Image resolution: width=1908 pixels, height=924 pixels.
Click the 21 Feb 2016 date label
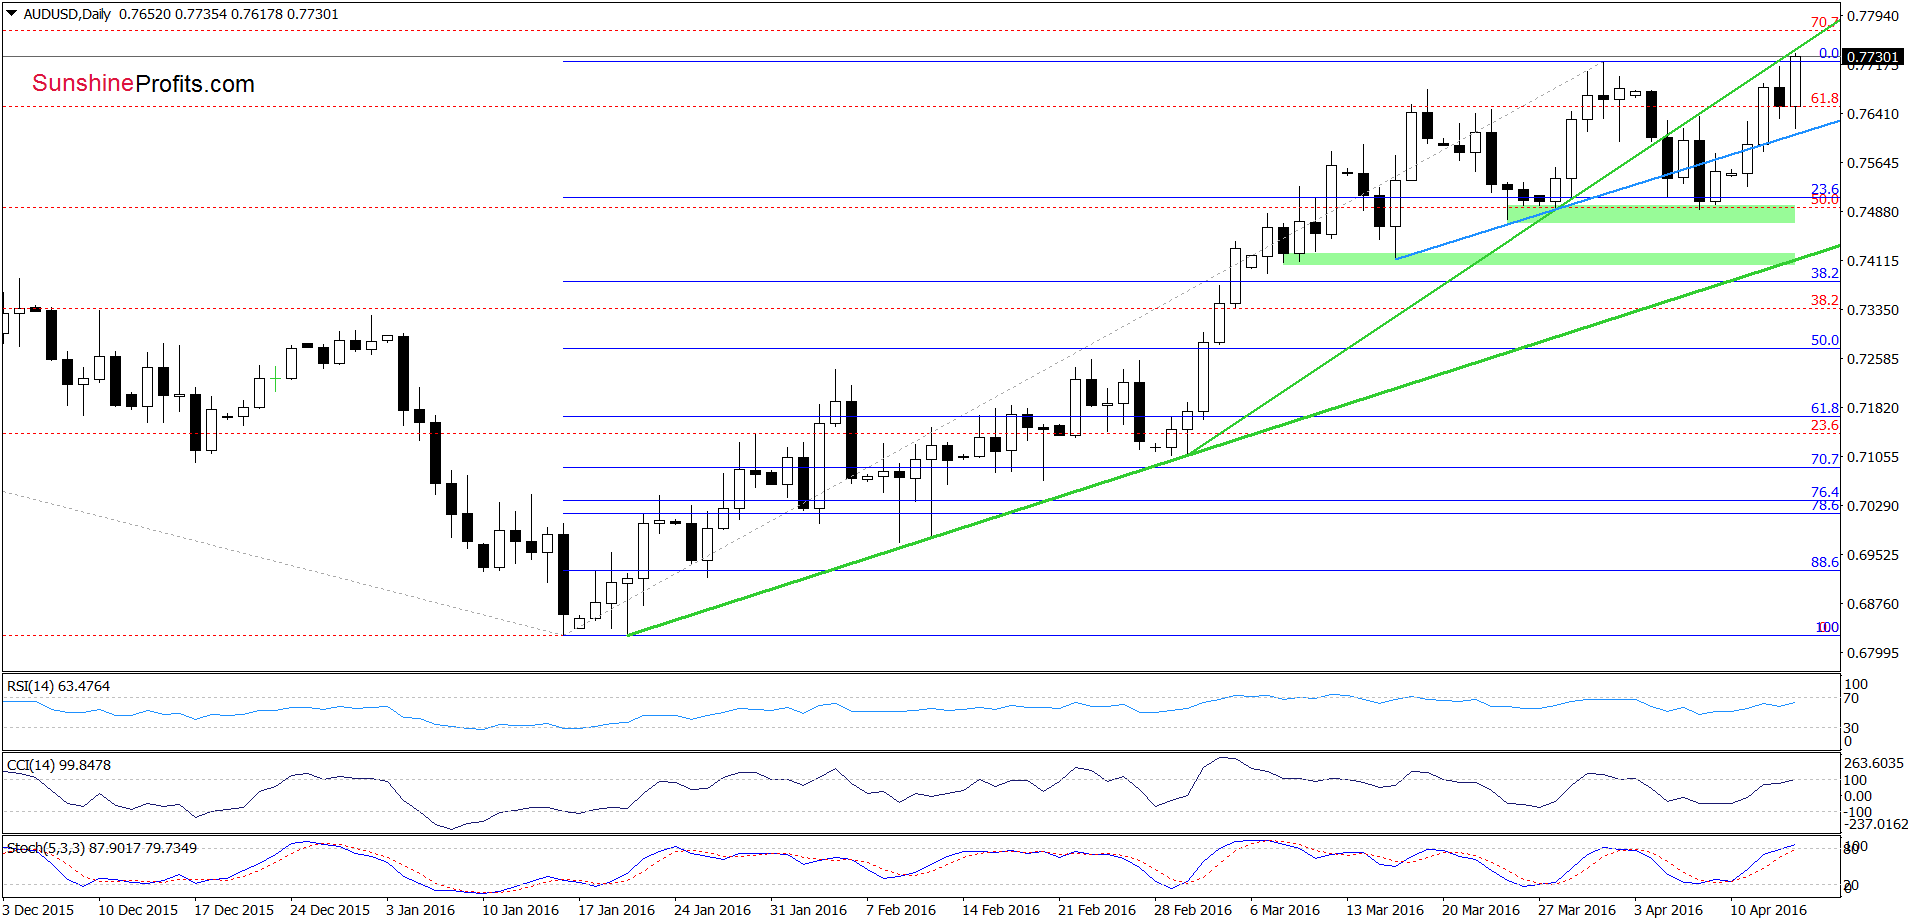coord(1097,910)
